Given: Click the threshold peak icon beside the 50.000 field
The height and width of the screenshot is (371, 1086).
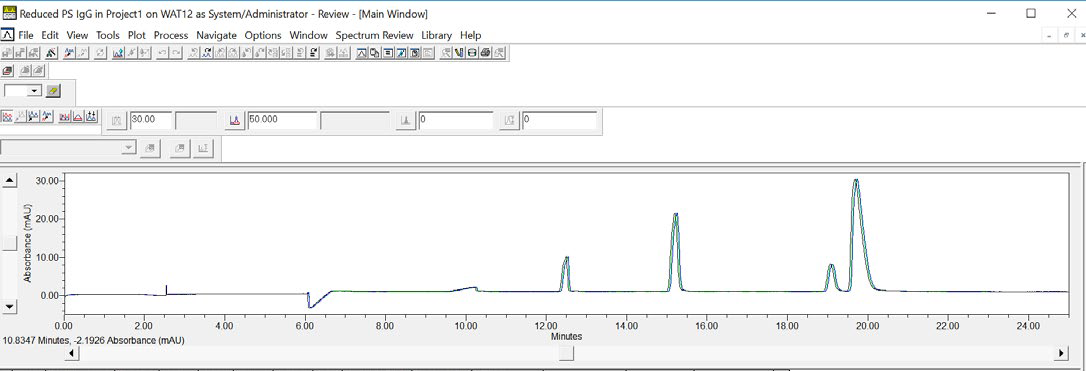Looking at the screenshot, I should [234, 120].
